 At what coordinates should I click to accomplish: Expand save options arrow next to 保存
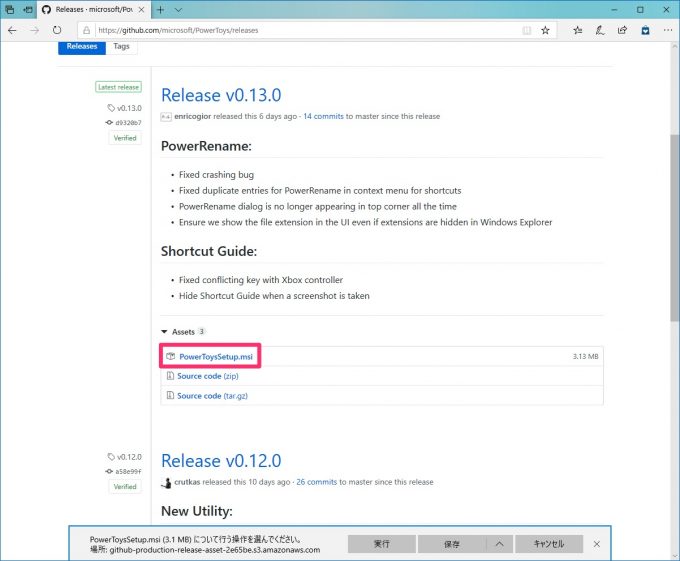pyautogui.click(x=500, y=544)
